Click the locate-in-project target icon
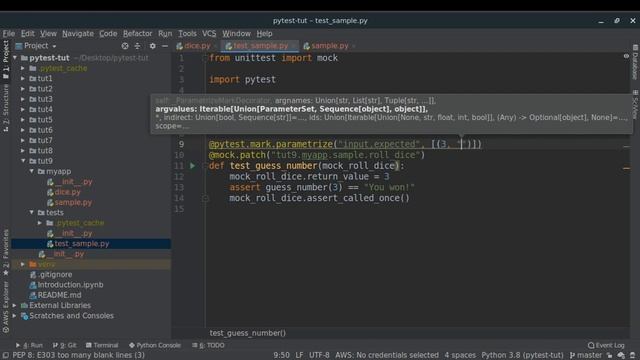Screen dimensions: 640x360 [125, 46]
